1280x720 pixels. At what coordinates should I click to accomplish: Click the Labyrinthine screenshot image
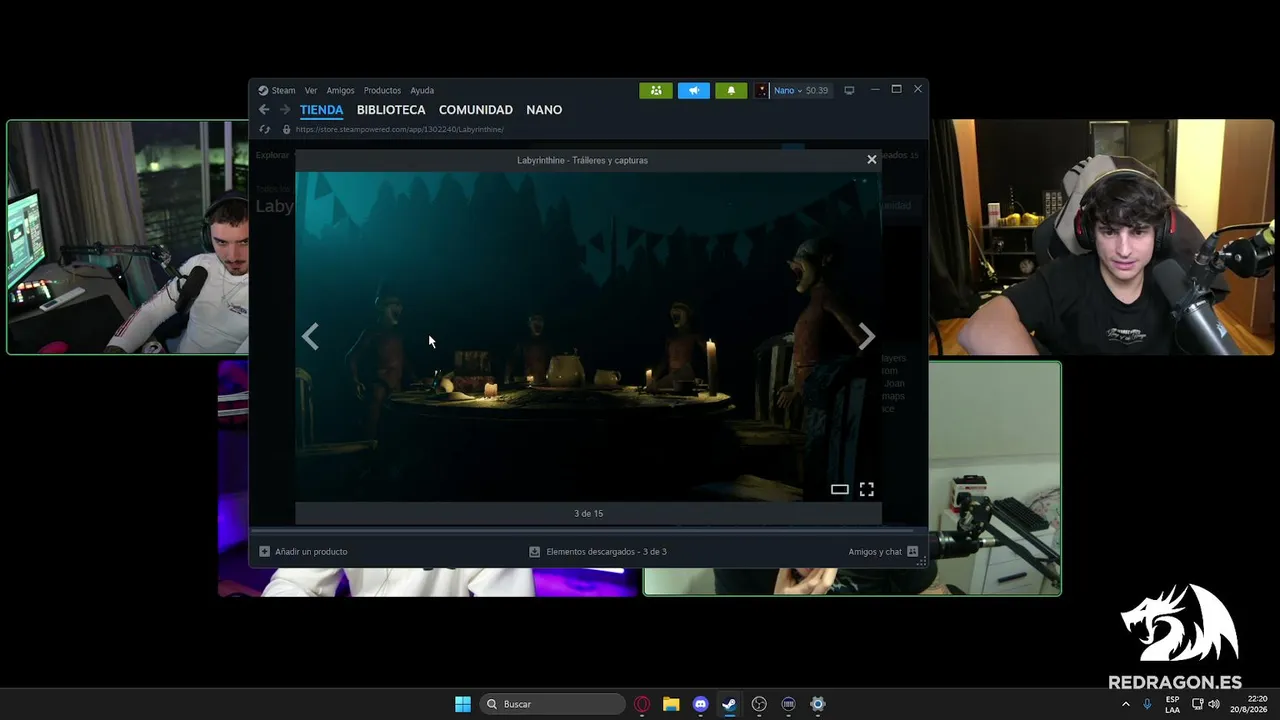tap(588, 336)
